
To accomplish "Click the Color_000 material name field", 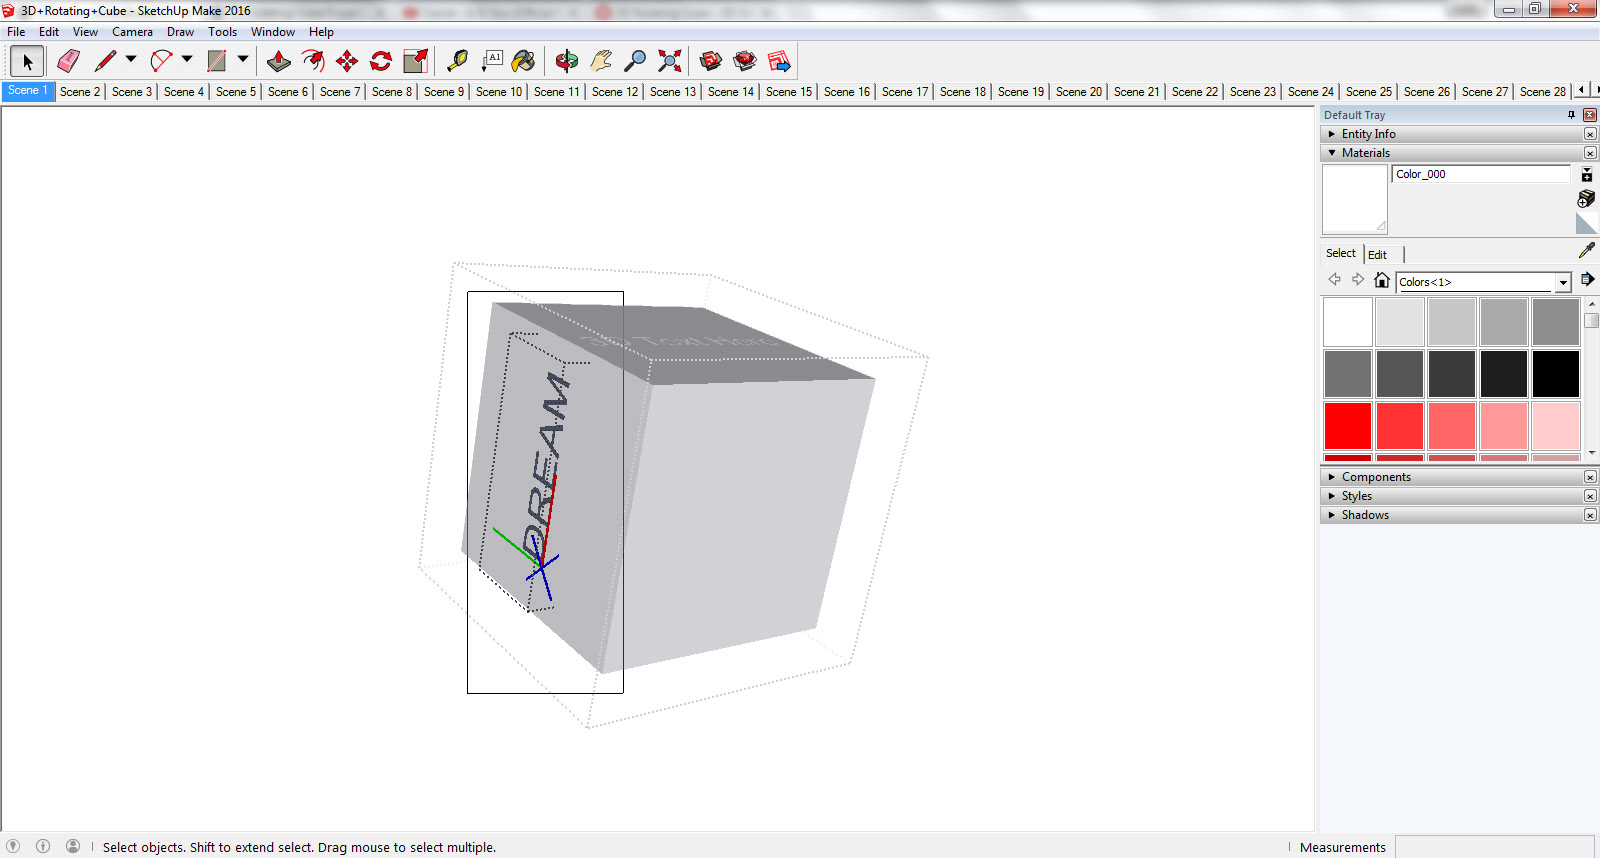I will pos(1480,174).
